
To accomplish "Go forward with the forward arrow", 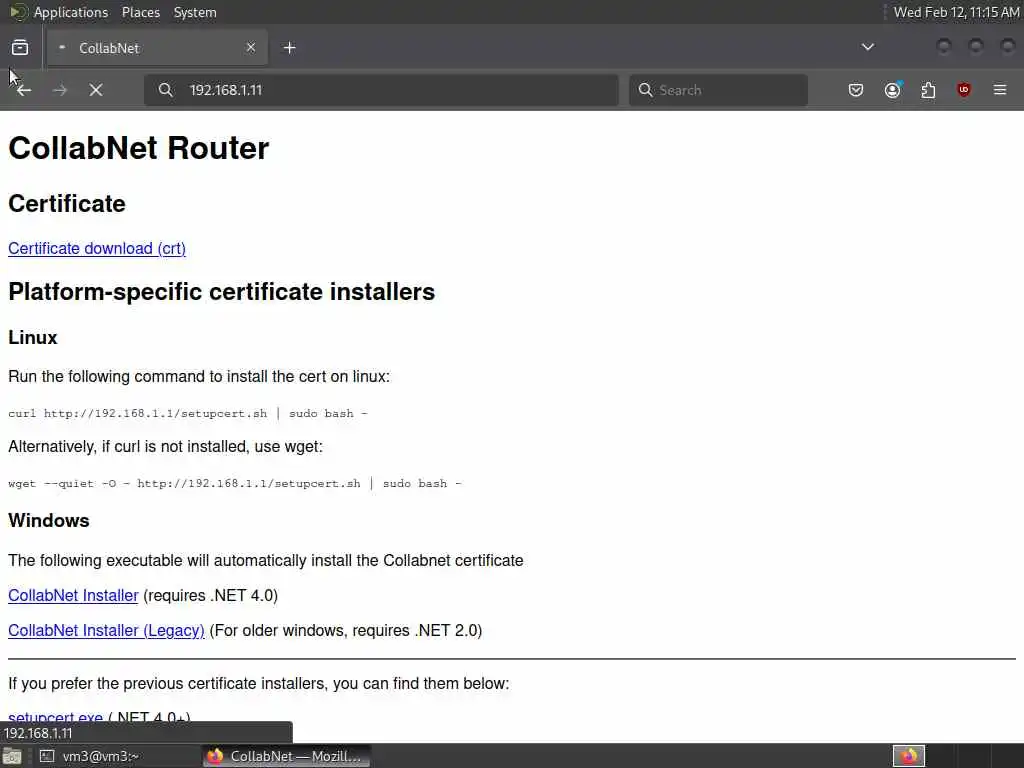I will [59, 90].
